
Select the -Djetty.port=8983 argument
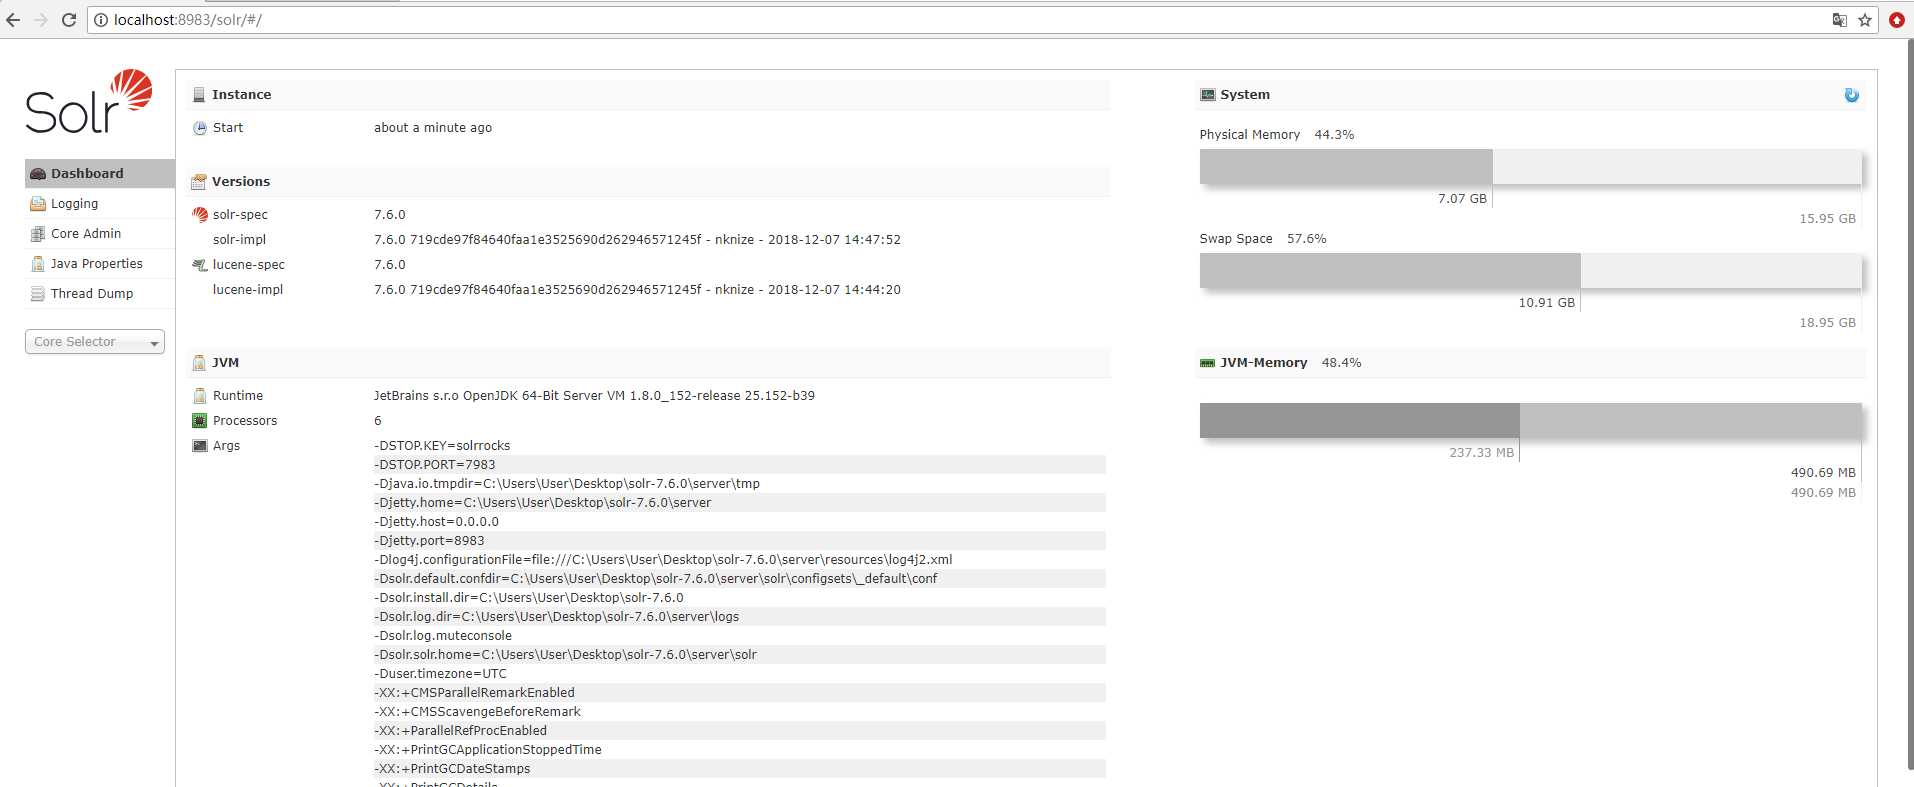429,541
